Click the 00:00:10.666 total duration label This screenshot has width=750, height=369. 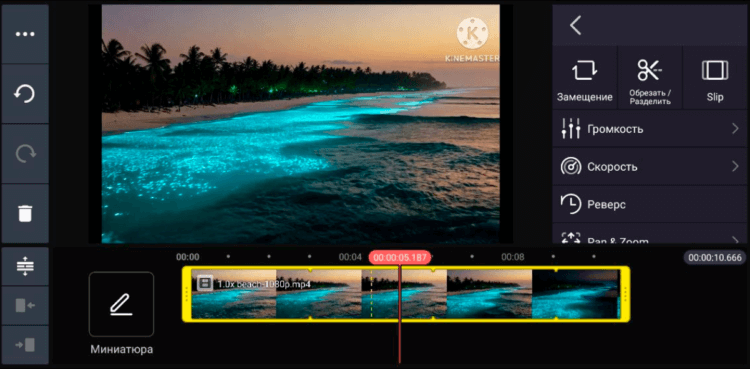(x=715, y=257)
